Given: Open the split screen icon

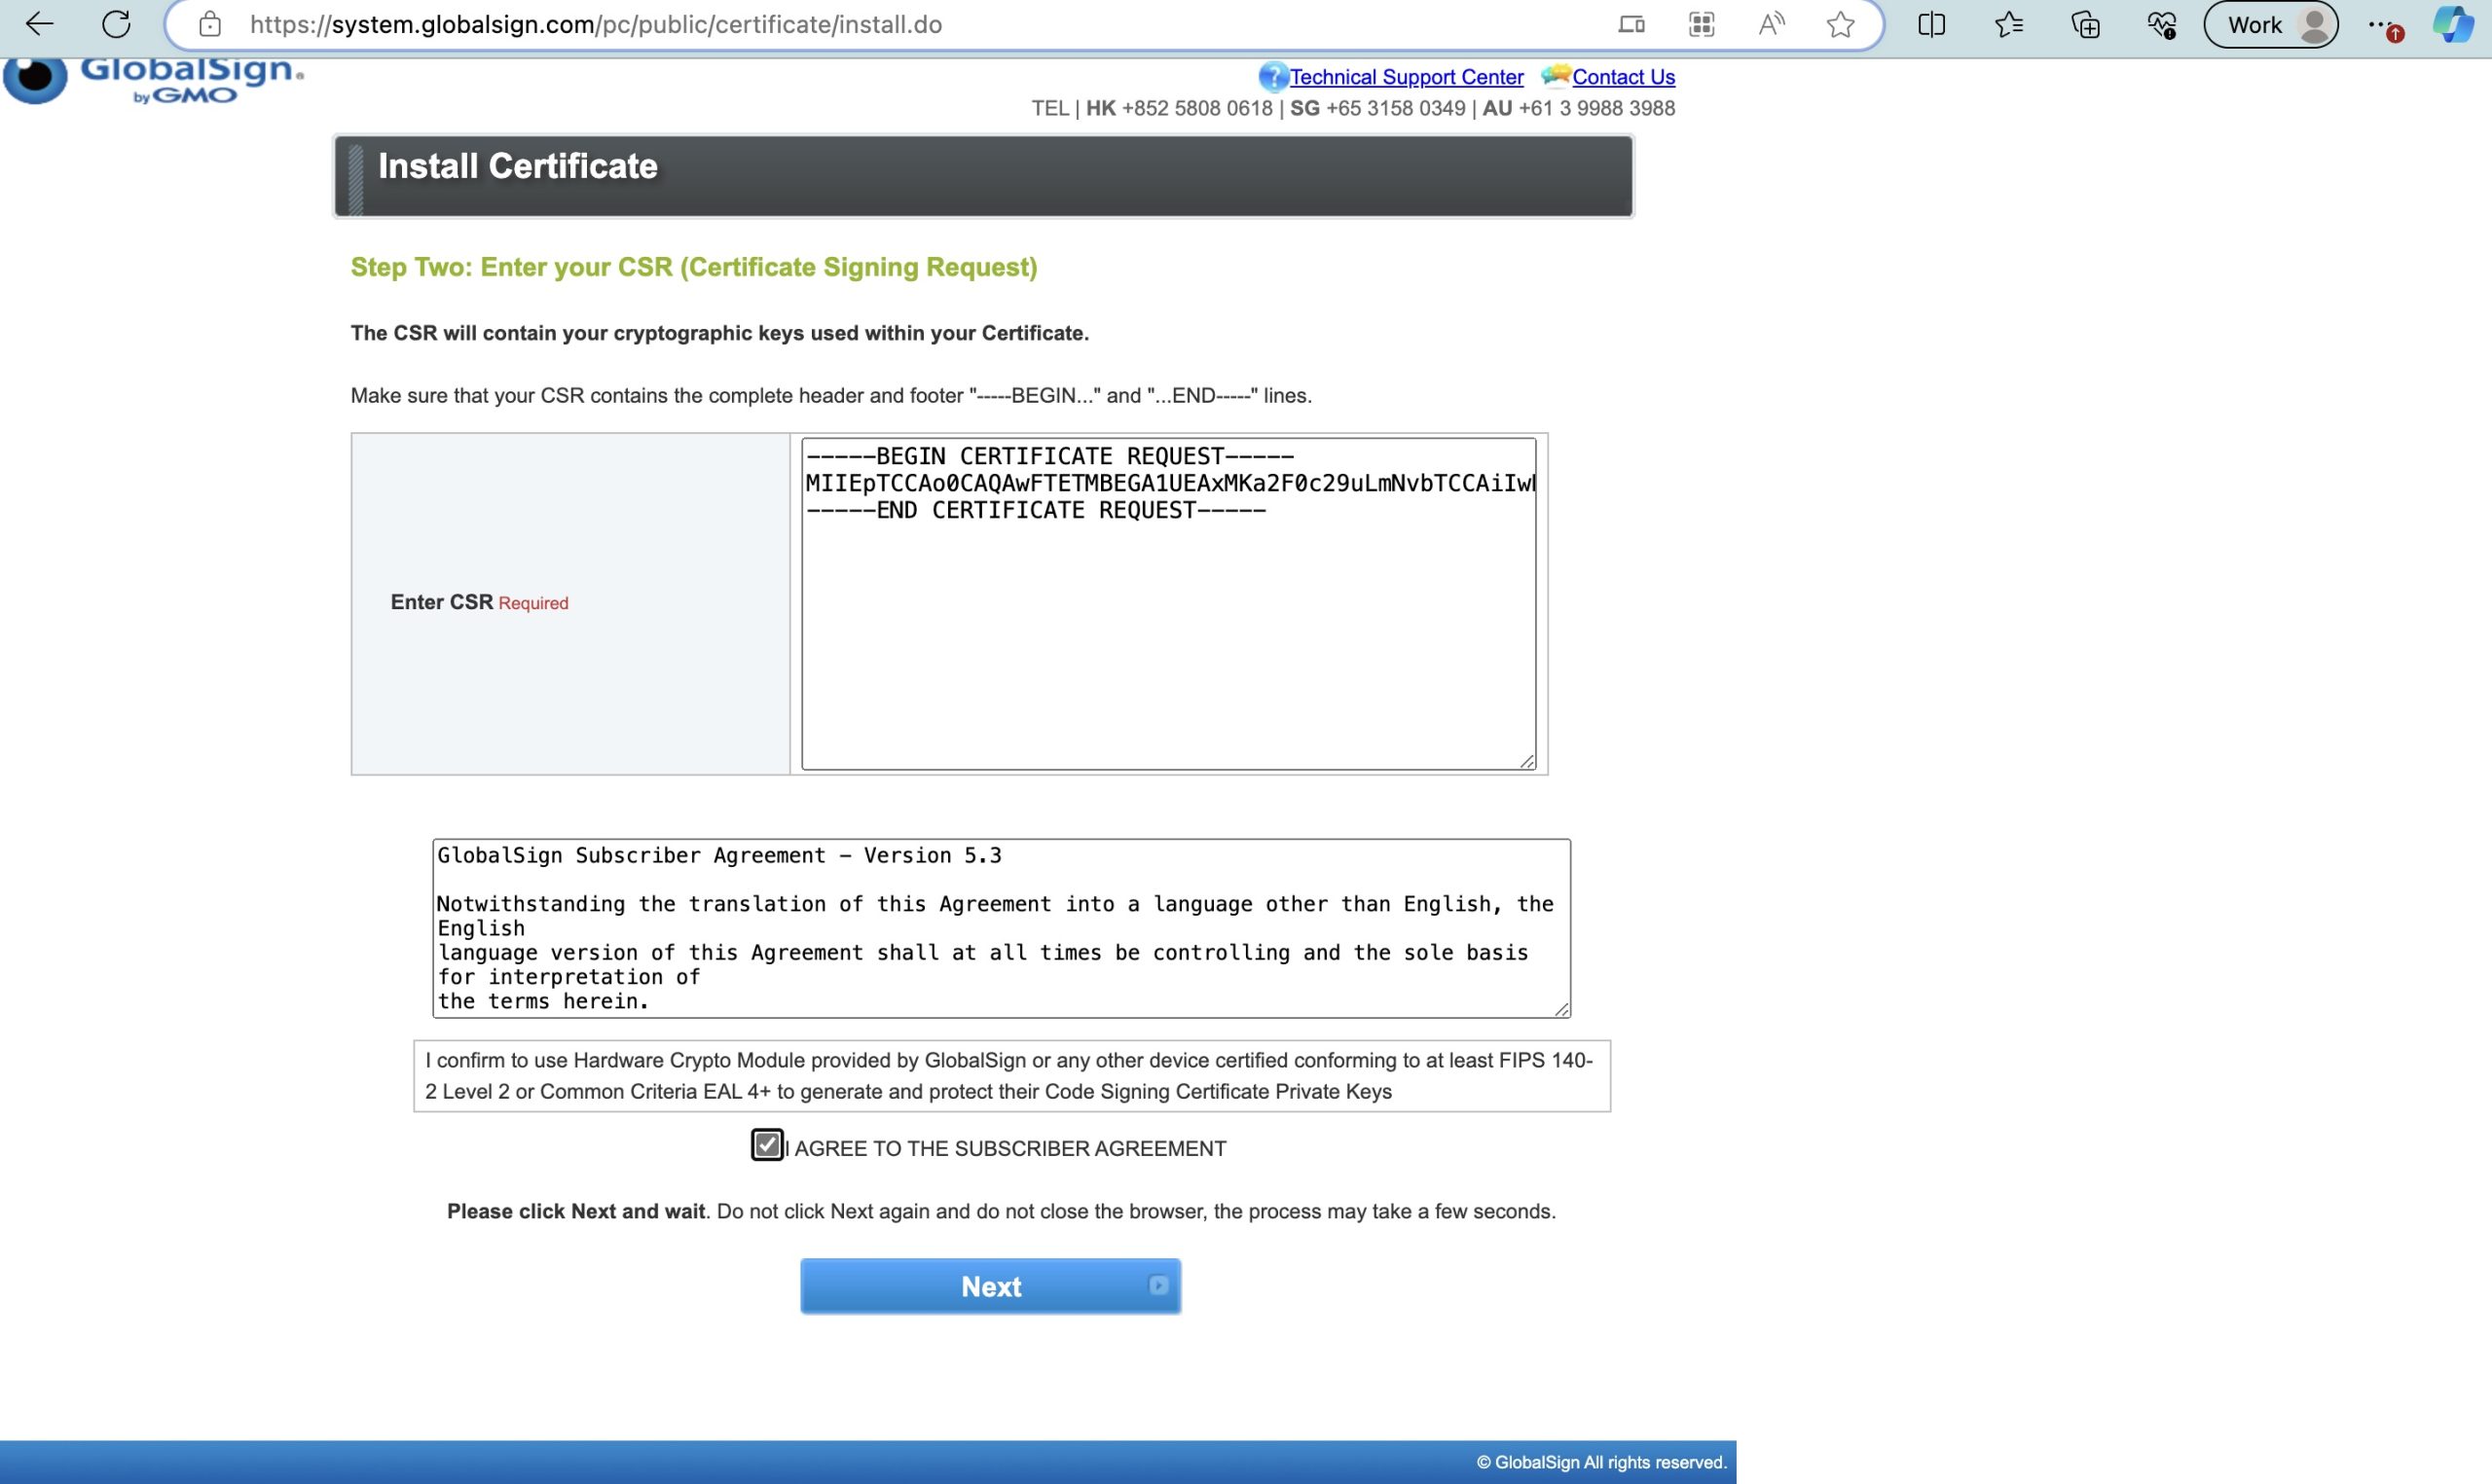Looking at the screenshot, I should (x=1931, y=24).
